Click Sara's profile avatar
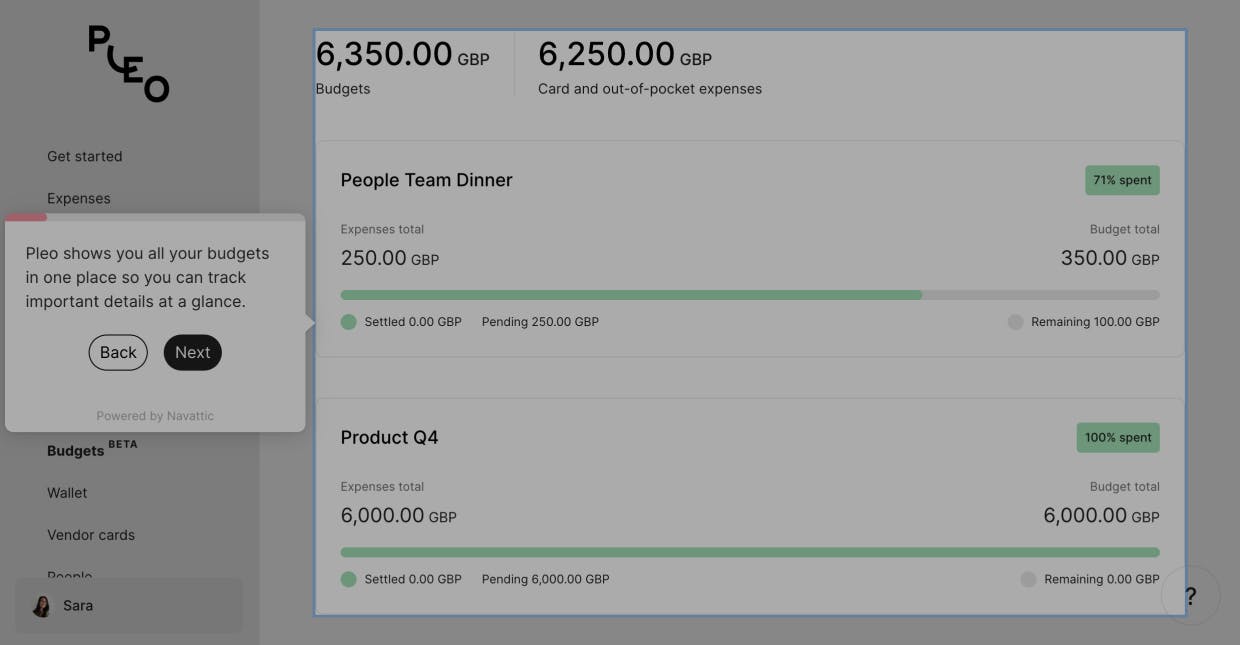 42,606
